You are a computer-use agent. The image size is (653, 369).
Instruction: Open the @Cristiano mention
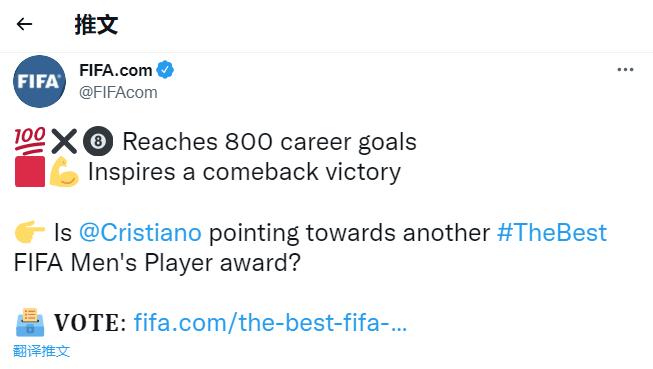pyautogui.click(x=140, y=232)
